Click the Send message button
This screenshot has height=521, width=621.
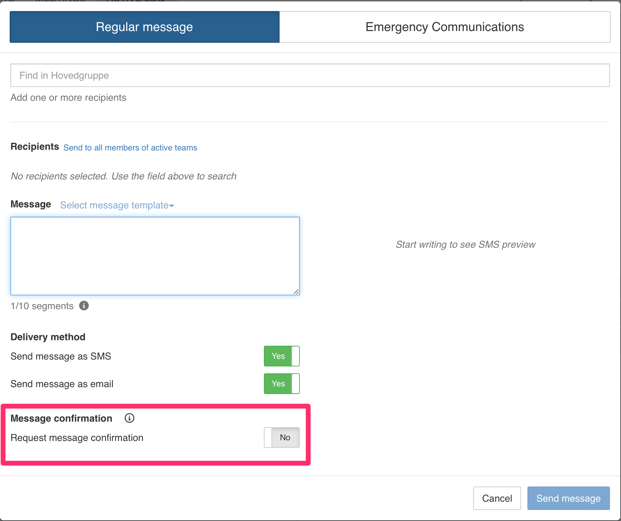point(568,498)
